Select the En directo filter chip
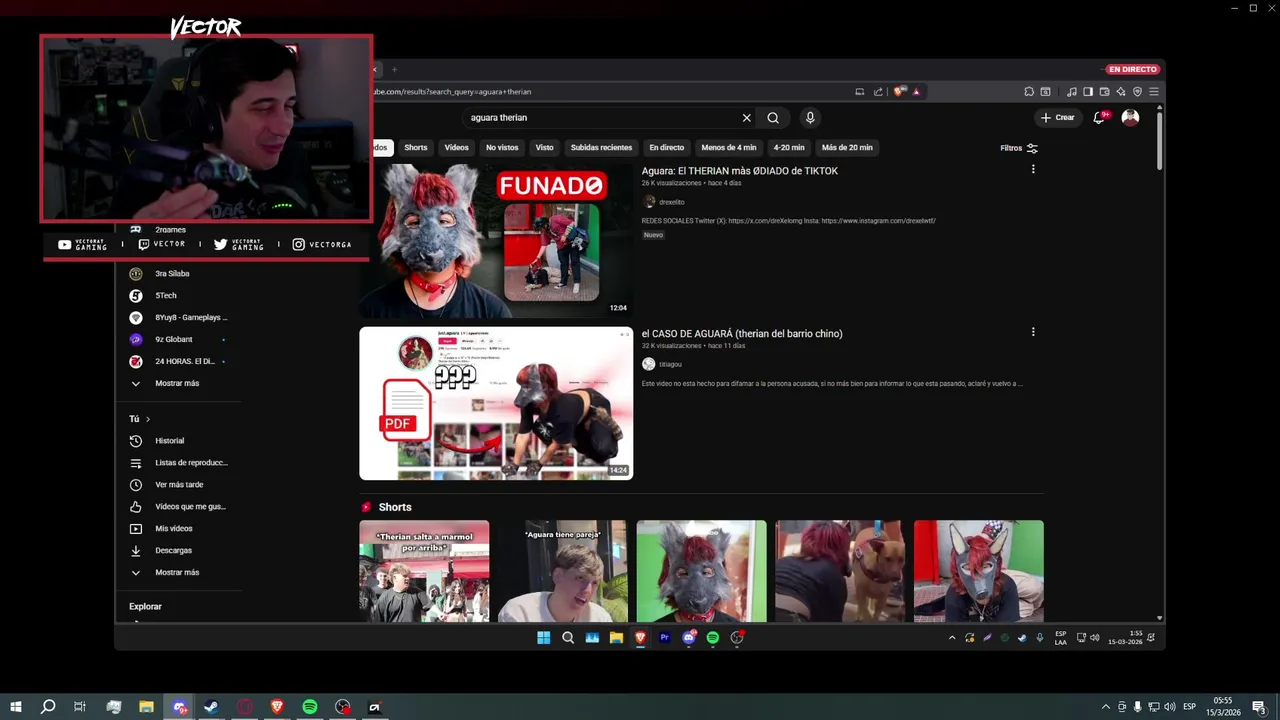Screen dimensions: 1280x720 tap(667, 148)
